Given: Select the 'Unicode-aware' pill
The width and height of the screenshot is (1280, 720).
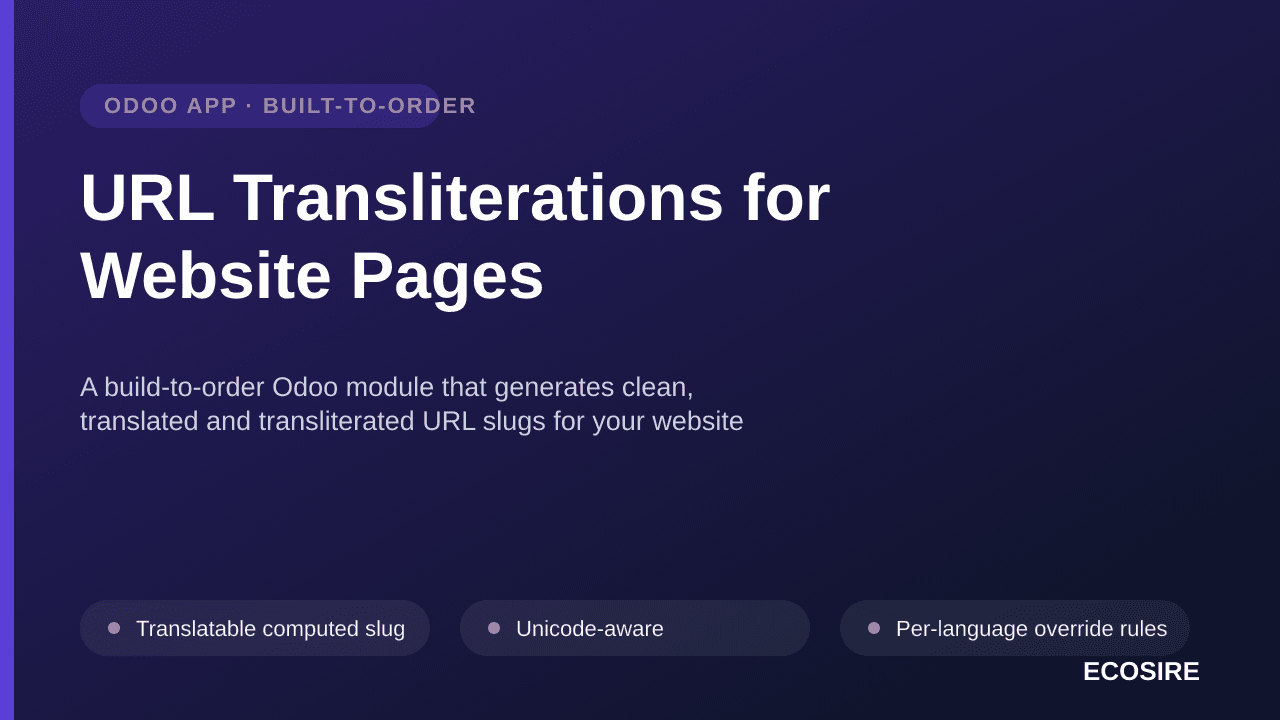Looking at the screenshot, I should tap(635, 628).
